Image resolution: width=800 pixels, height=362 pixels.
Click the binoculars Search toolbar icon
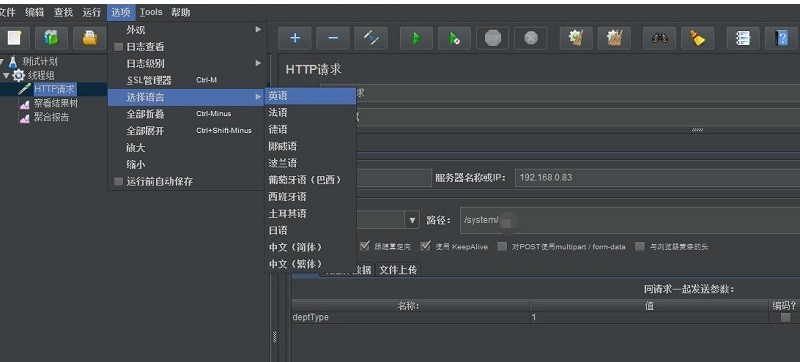click(x=659, y=38)
